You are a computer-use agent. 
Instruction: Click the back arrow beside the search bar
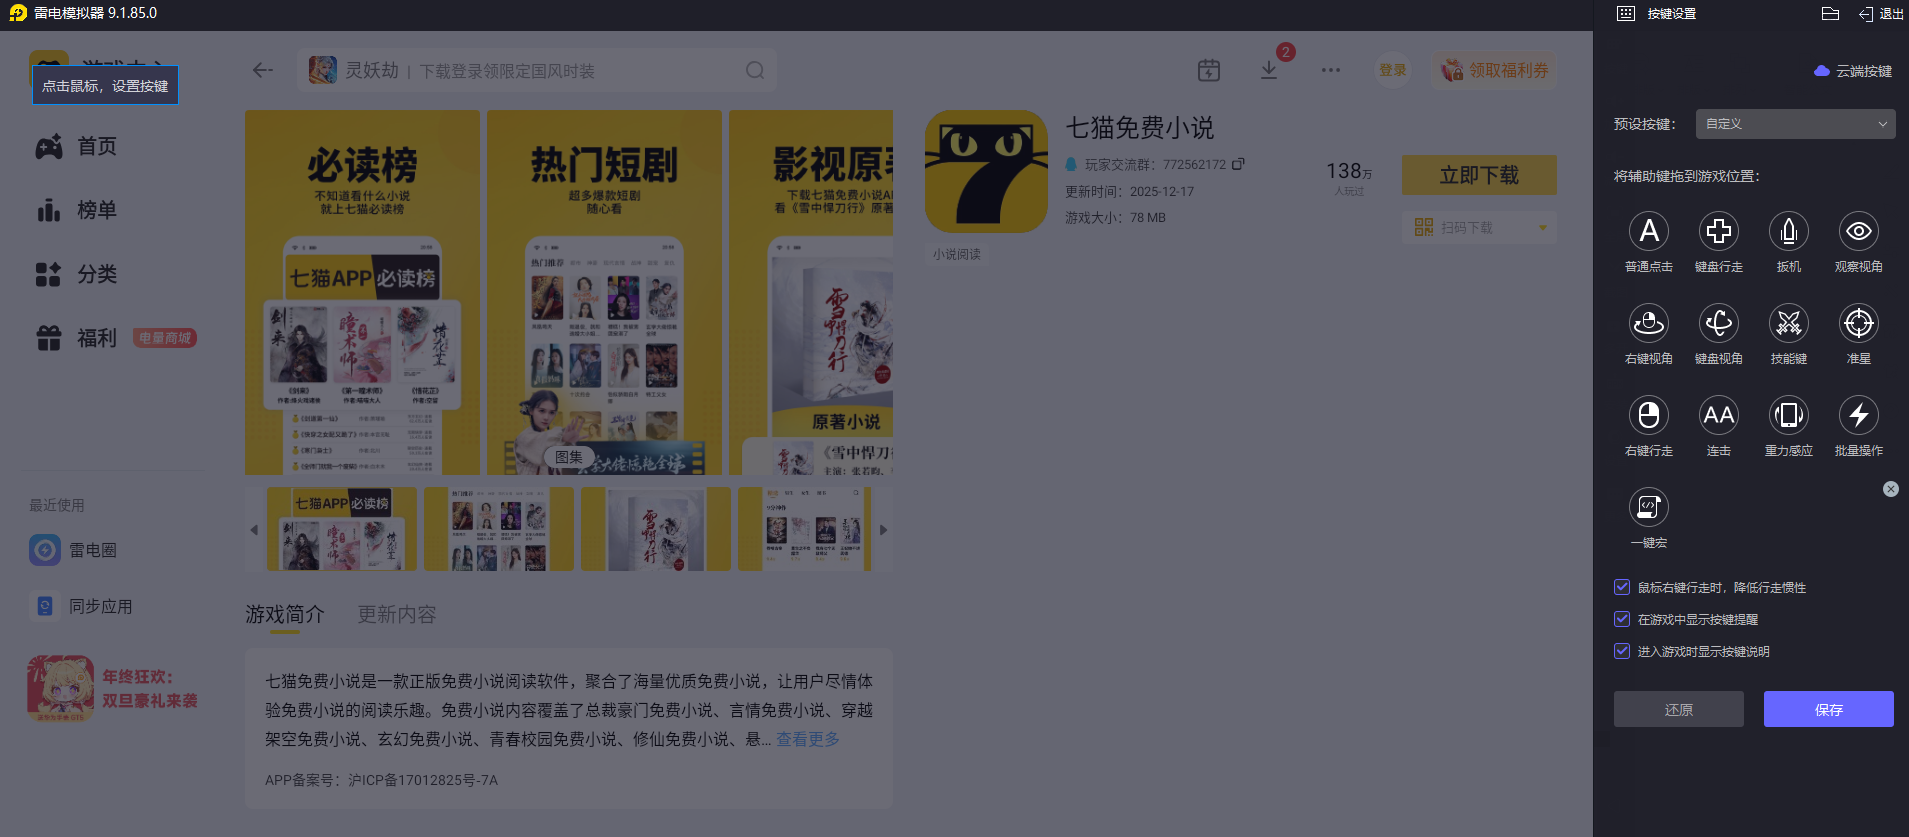263,70
